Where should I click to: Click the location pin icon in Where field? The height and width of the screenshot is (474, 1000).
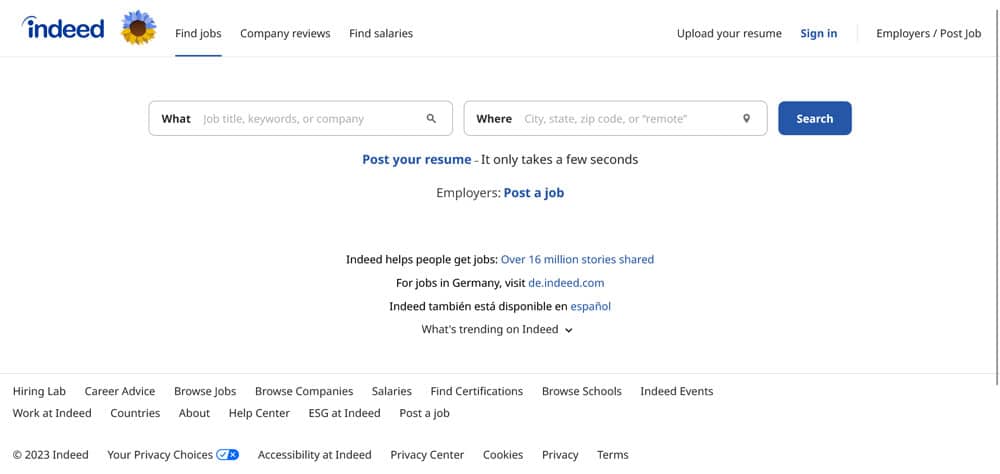[746, 119]
